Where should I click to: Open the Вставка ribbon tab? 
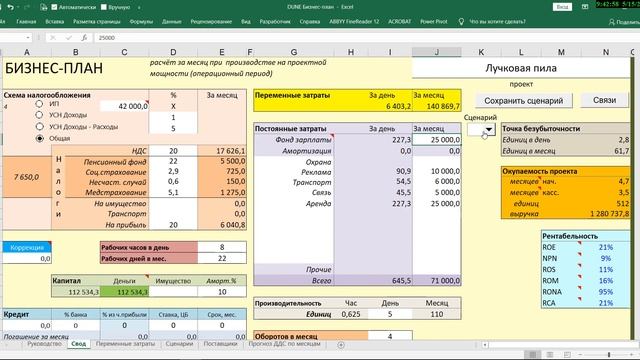(55, 22)
